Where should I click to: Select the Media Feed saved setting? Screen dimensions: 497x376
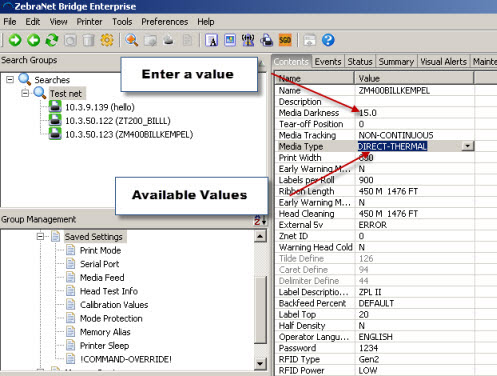(x=102, y=277)
